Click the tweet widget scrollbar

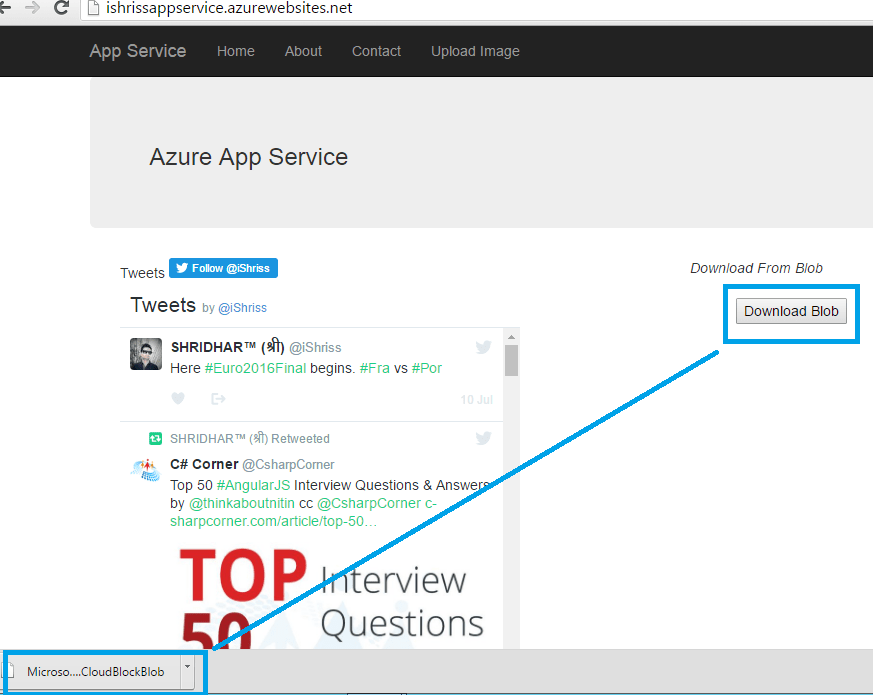click(x=511, y=360)
